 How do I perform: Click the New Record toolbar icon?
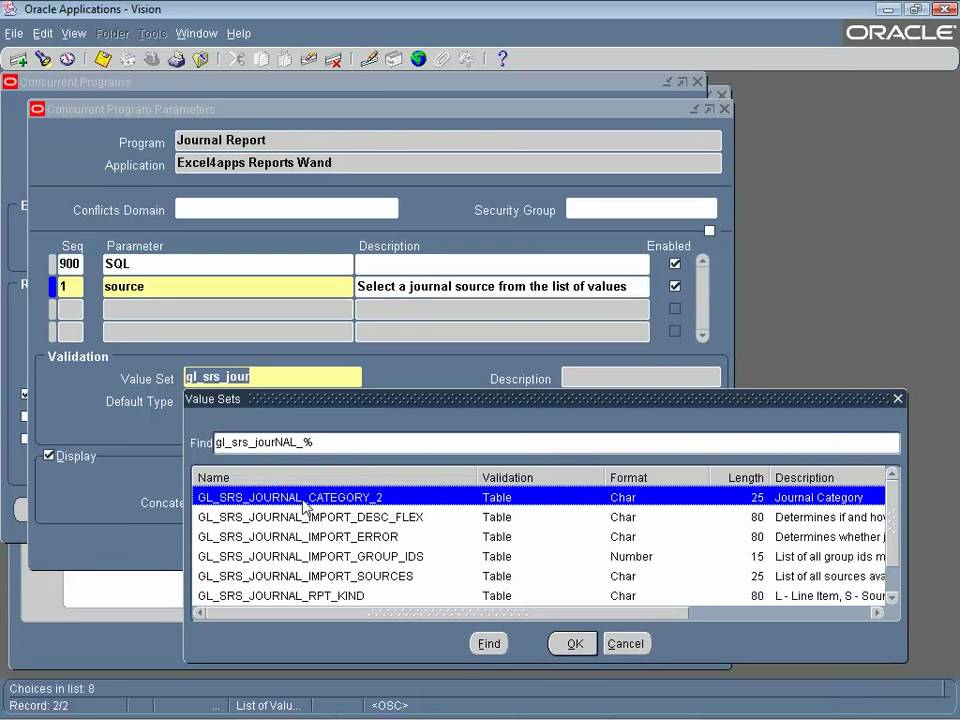(x=18, y=59)
